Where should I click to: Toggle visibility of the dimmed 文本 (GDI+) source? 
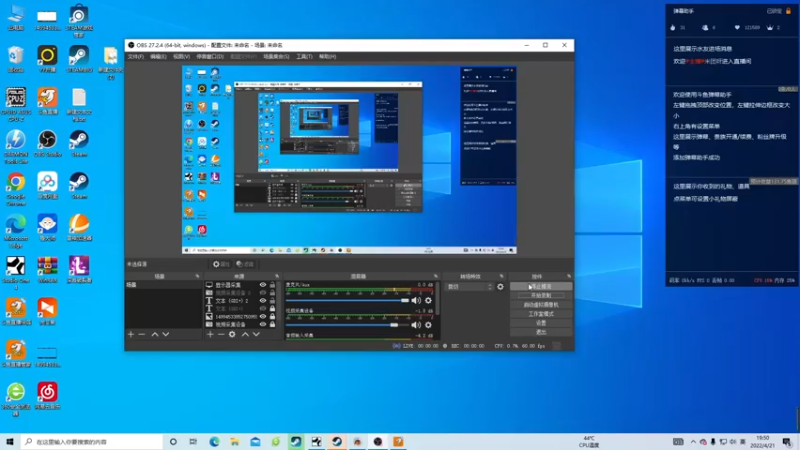263,309
